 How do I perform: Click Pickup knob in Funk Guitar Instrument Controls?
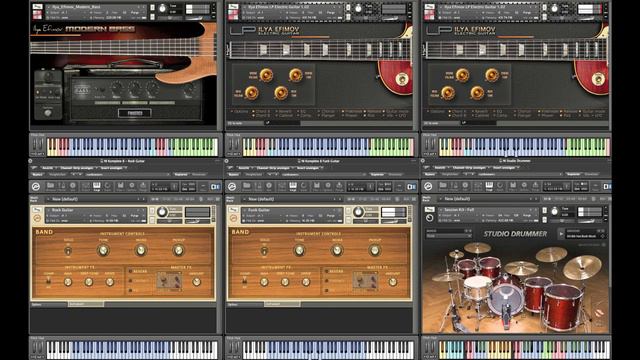coord(374,250)
